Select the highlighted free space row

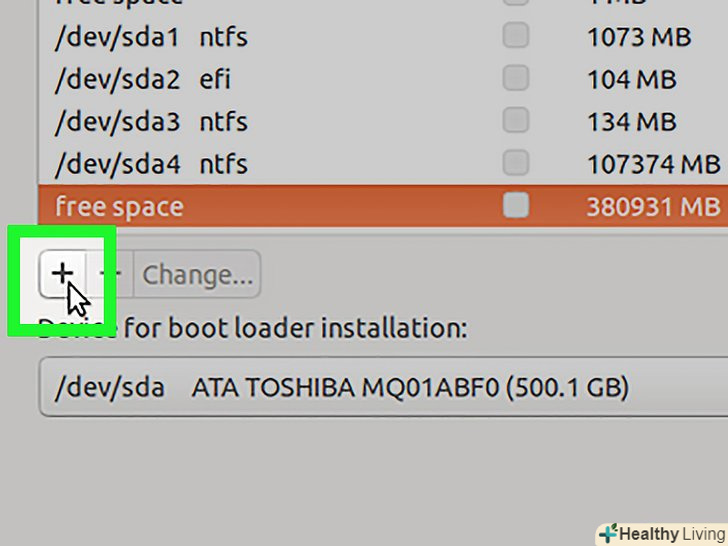[383, 206]
